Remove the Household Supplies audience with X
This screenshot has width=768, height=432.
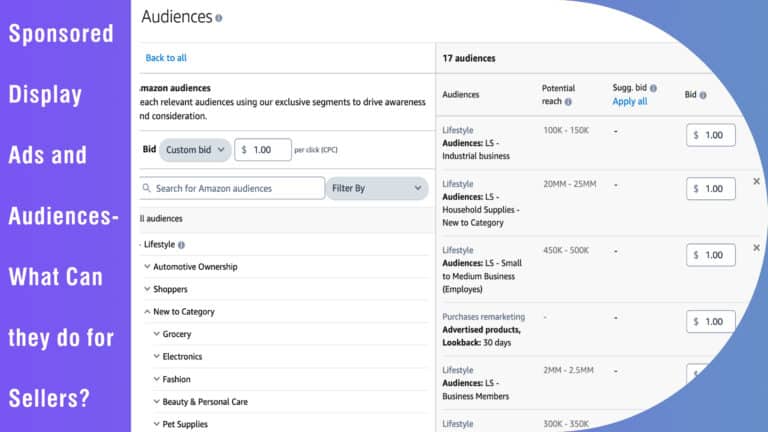click(756, 181)
